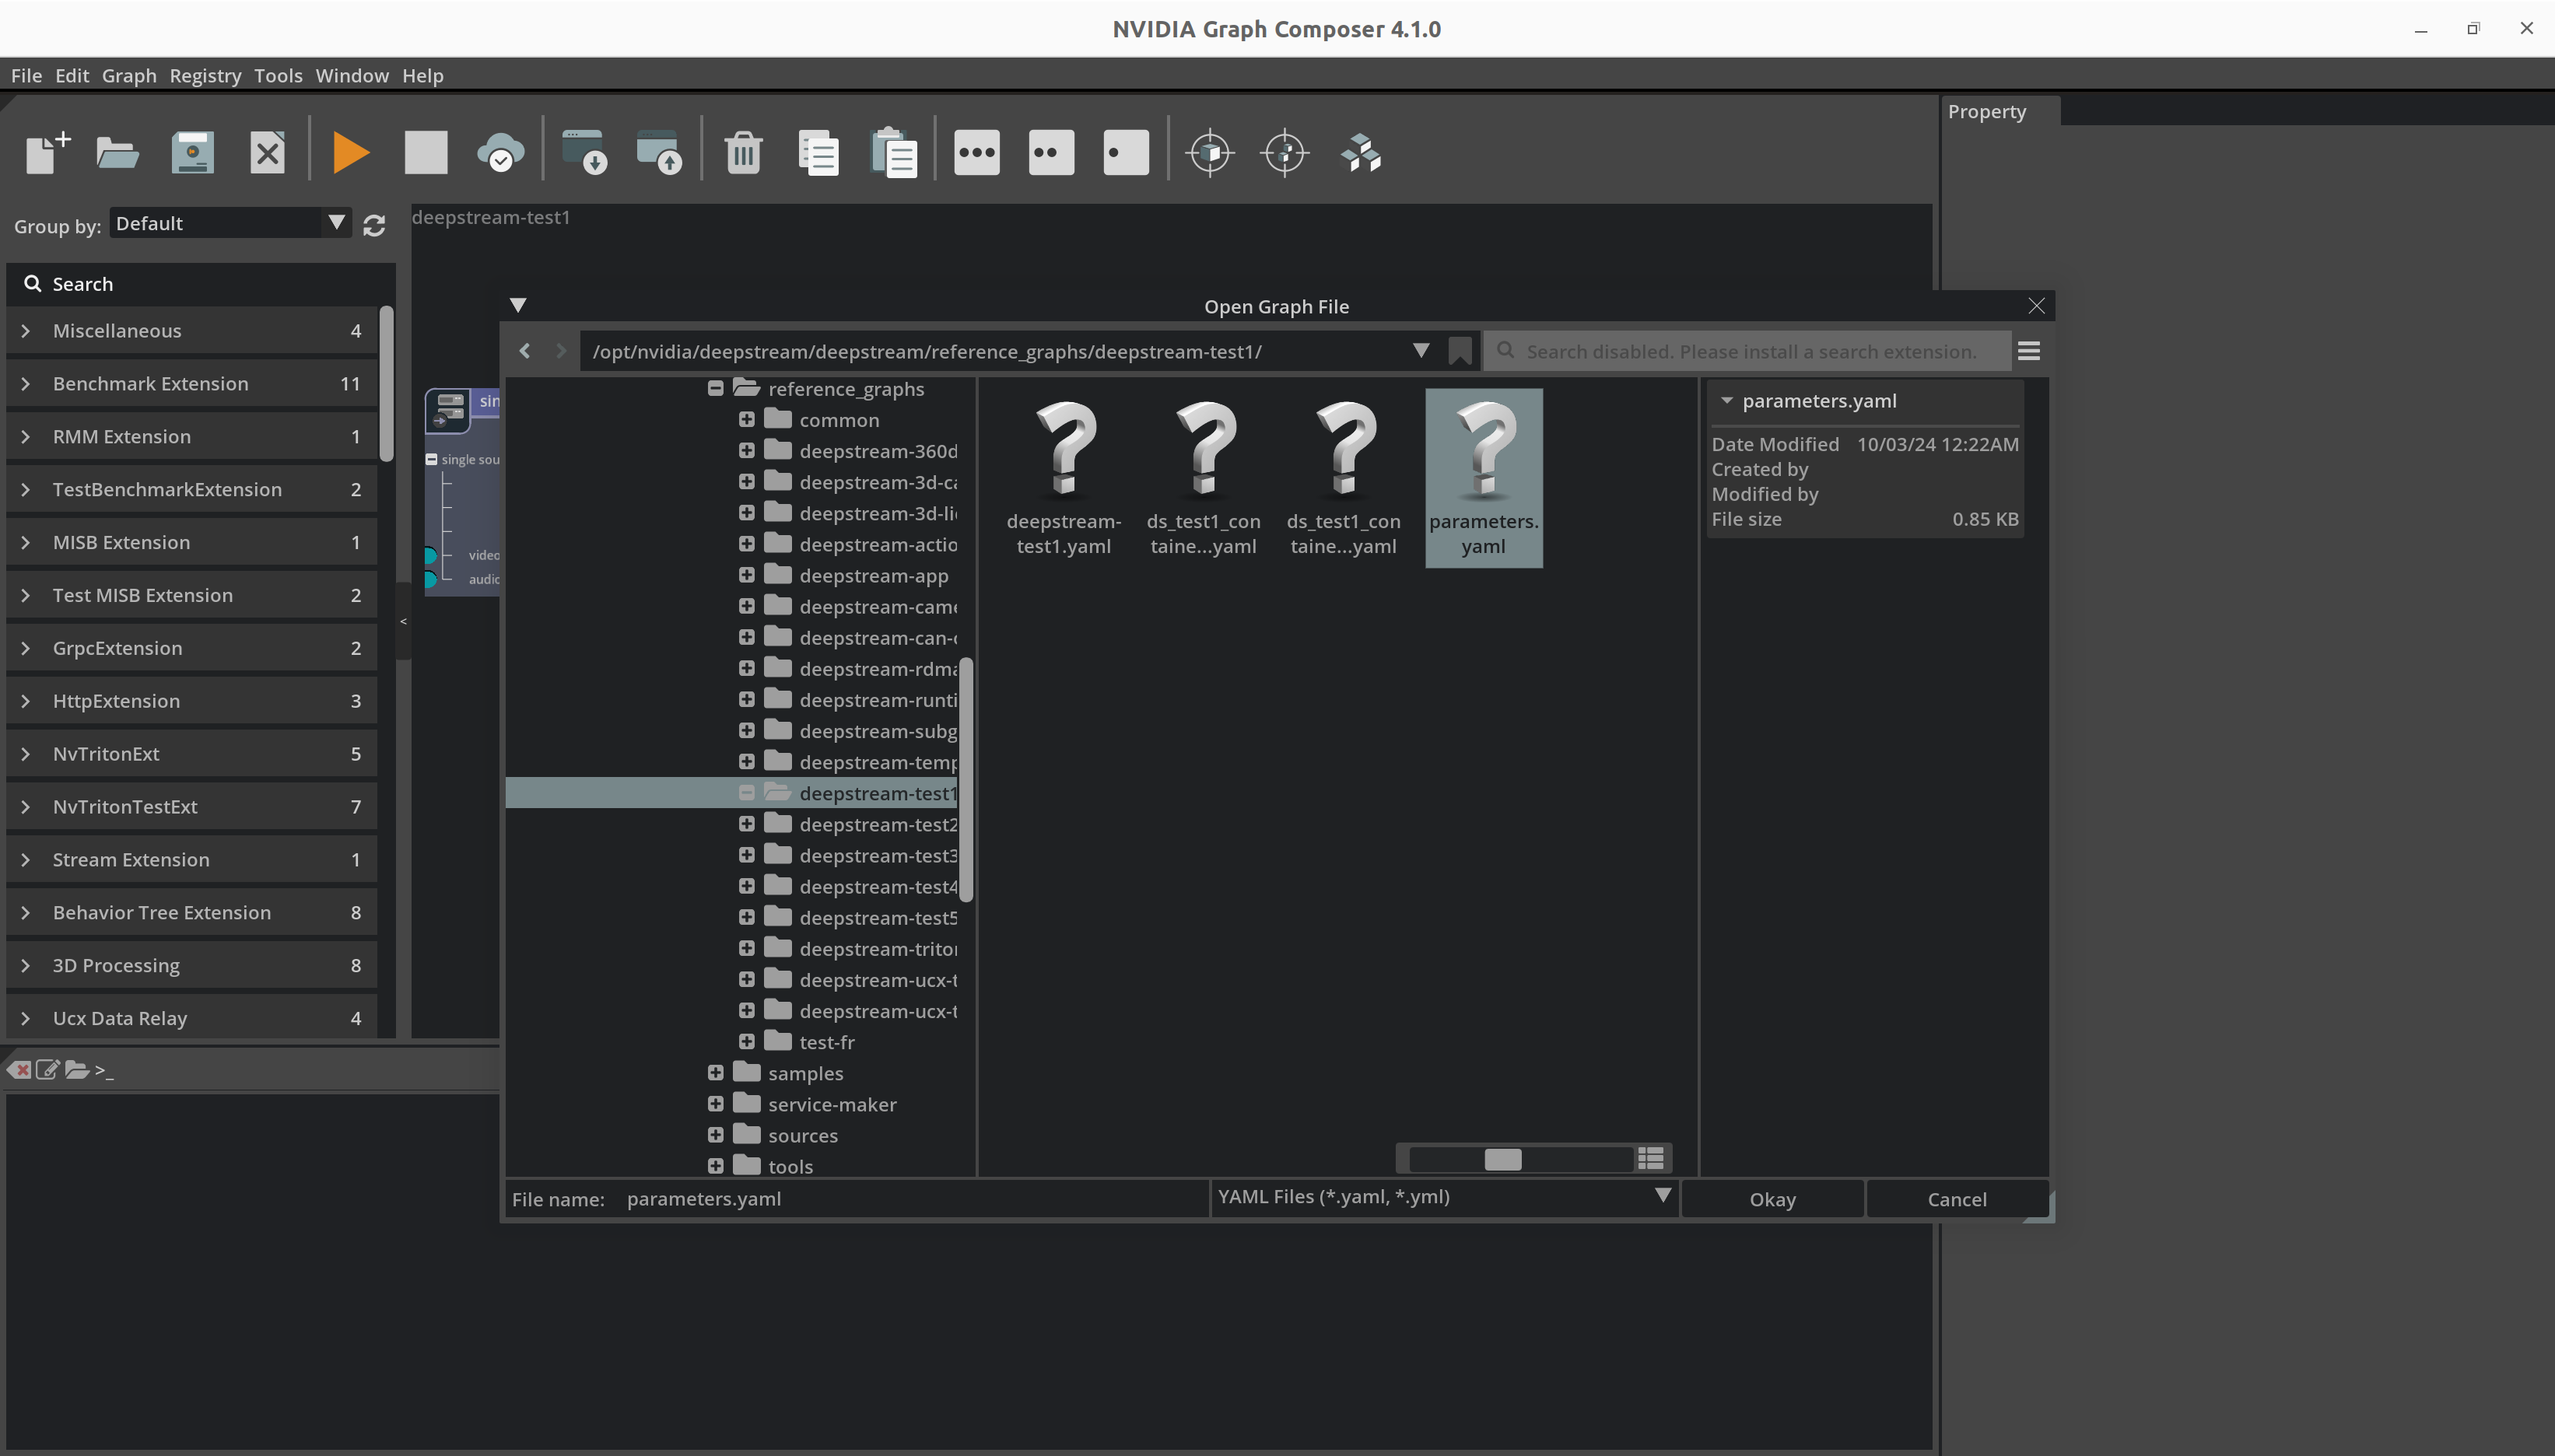The height and width of the screenshot is (1456, 2555).
Task: Click the crosshair cube focus icon
Action: 1210,153
